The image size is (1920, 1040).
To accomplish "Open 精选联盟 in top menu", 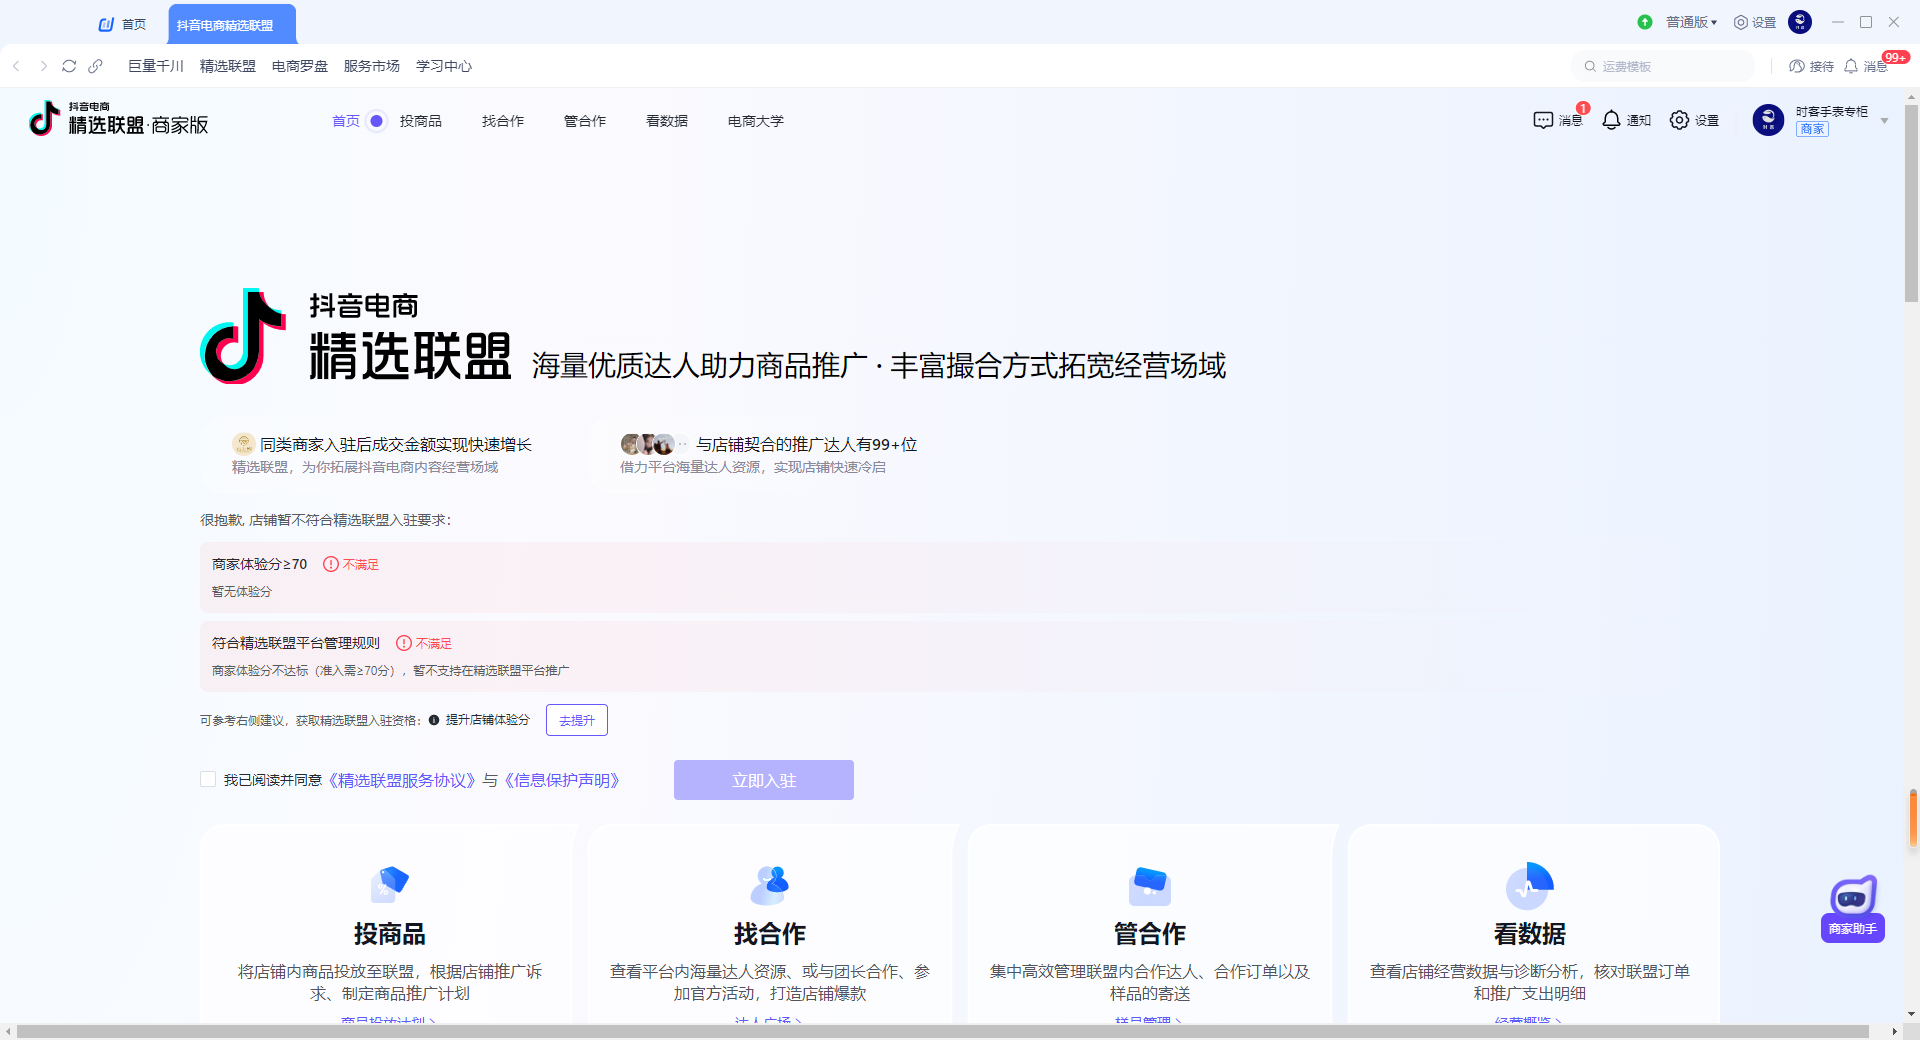I will click(x=228, y=66).
